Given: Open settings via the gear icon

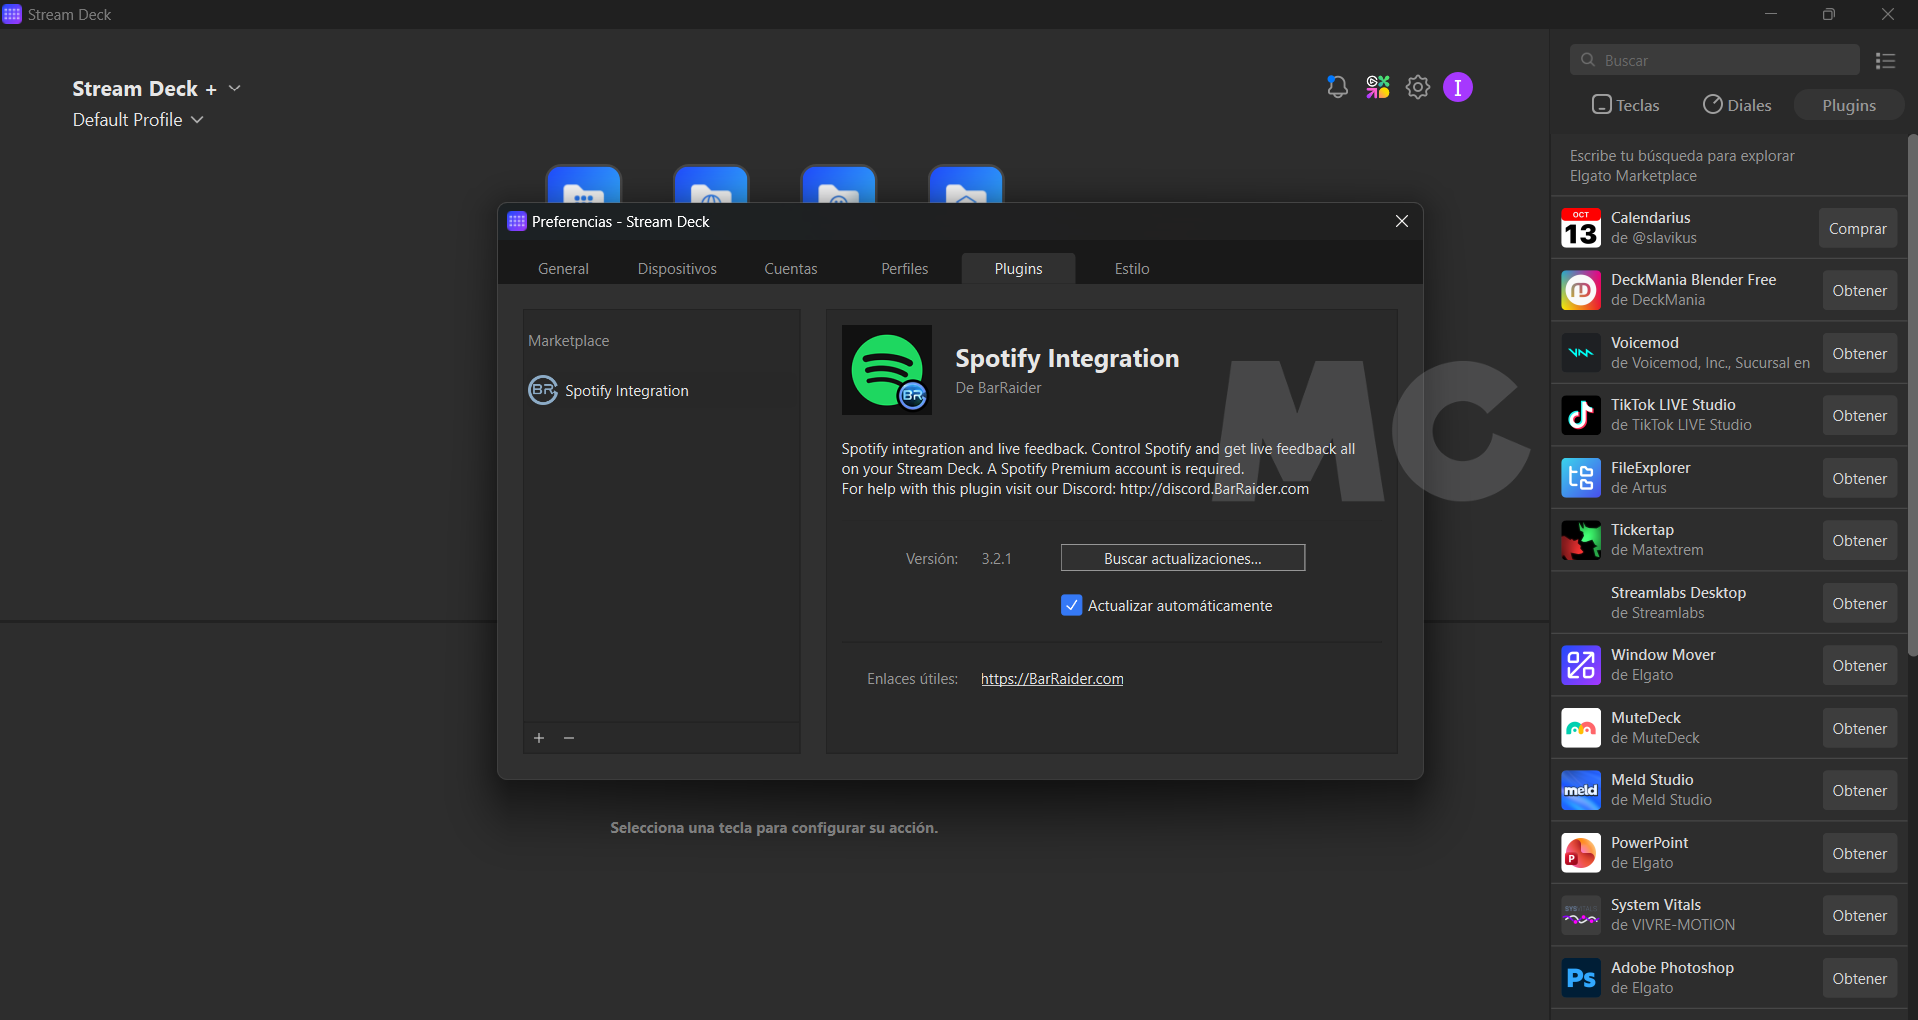Looking at the screenshot, I should click(1418, 88).
